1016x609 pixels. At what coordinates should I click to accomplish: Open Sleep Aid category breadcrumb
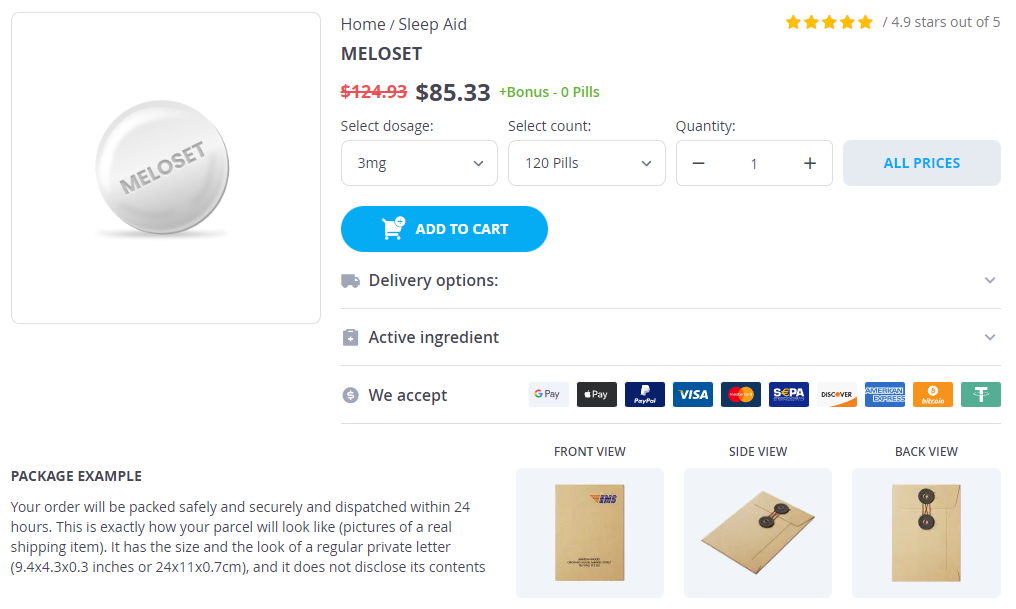[x=432, y=24]
